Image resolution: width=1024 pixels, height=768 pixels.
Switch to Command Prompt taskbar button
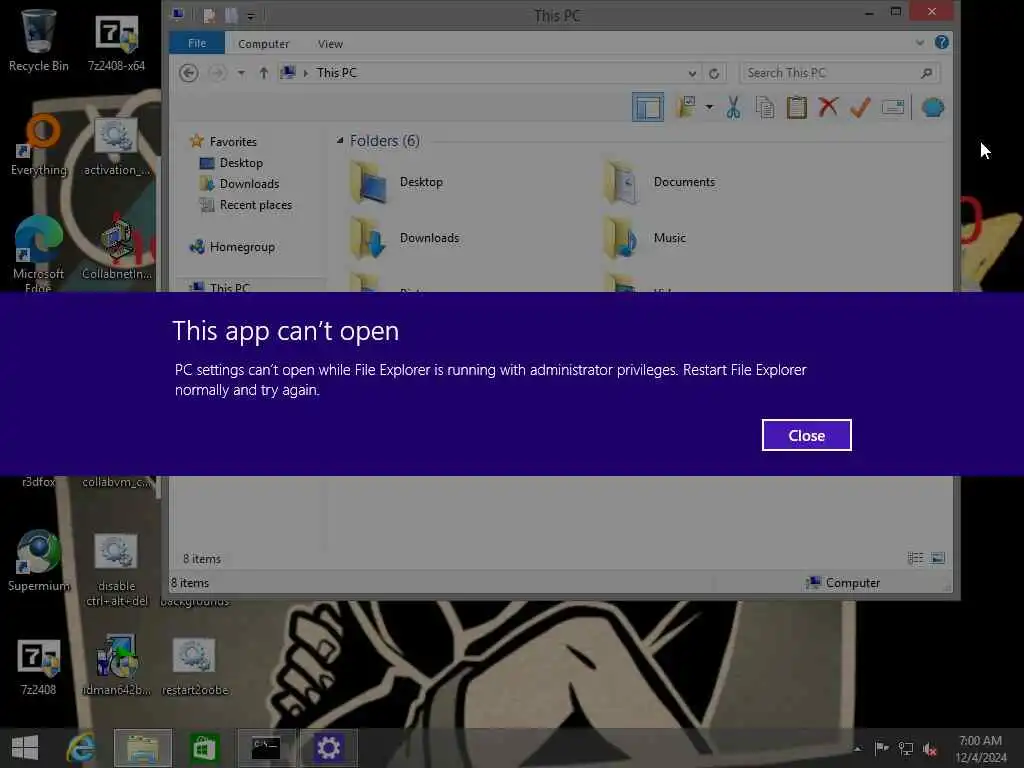tap(266, 748)
